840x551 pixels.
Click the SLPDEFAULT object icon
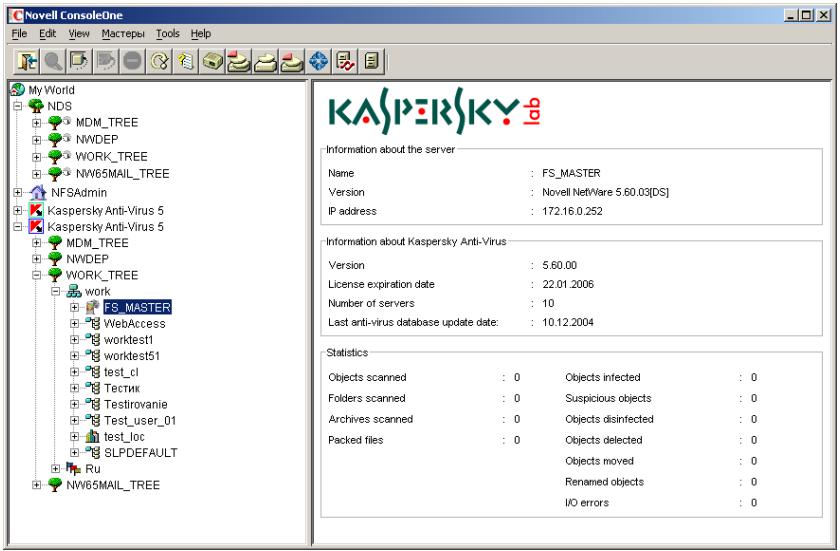click(92, 452)
